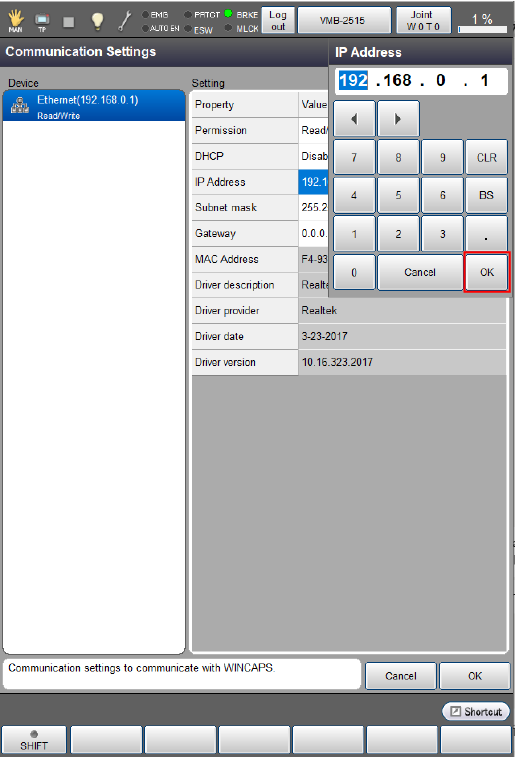Click the gray stop square icon
The height and width of the screenshot is (757, 516).
69,22
